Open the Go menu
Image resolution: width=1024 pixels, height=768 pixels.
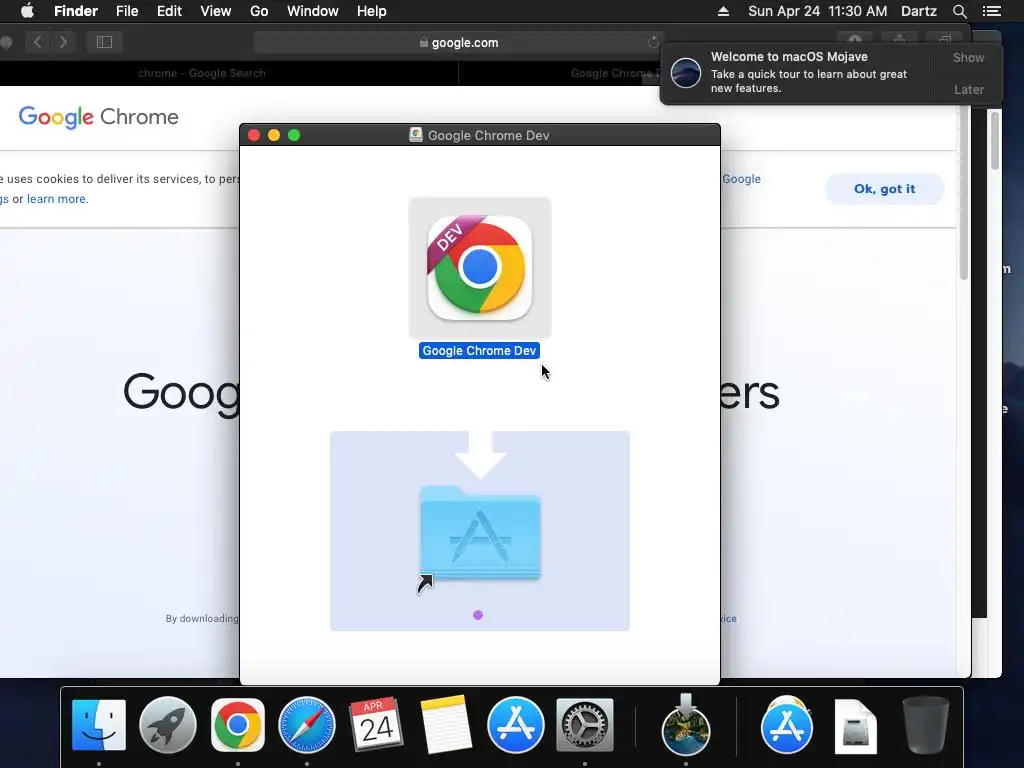[x=259, y=11]
